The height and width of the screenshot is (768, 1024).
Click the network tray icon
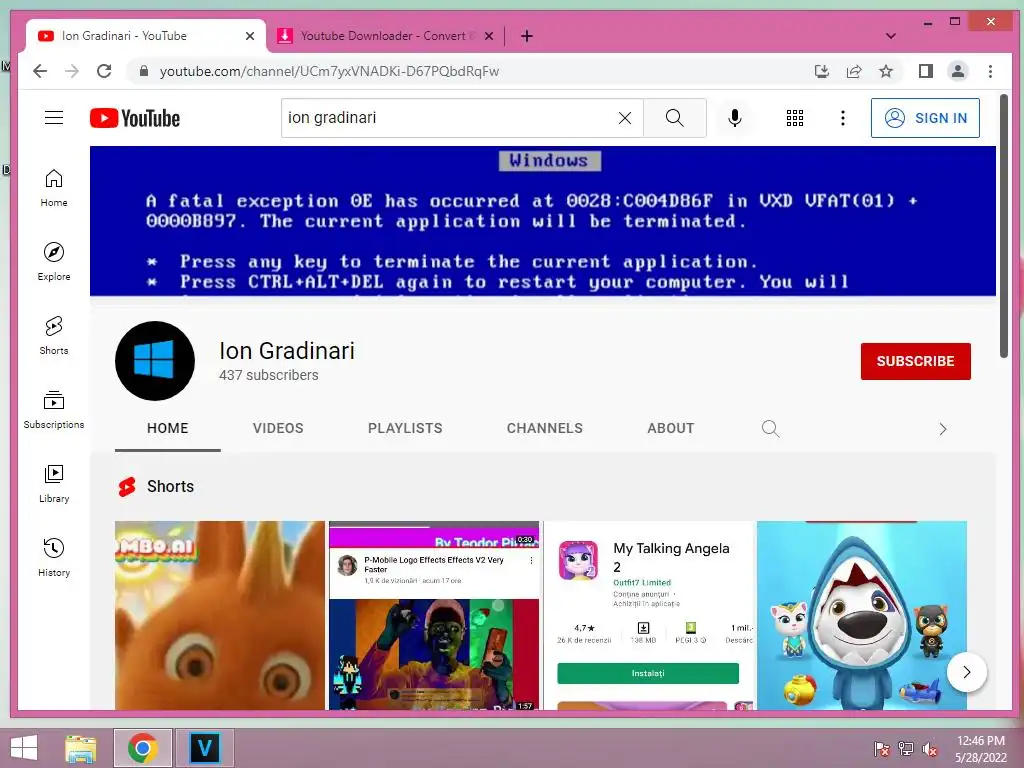(x=905, y=748)
